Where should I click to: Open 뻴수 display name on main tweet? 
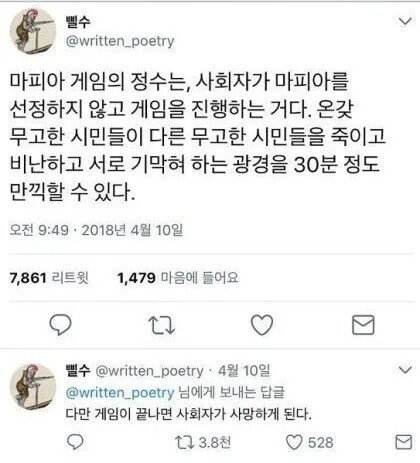pos(78,21)
